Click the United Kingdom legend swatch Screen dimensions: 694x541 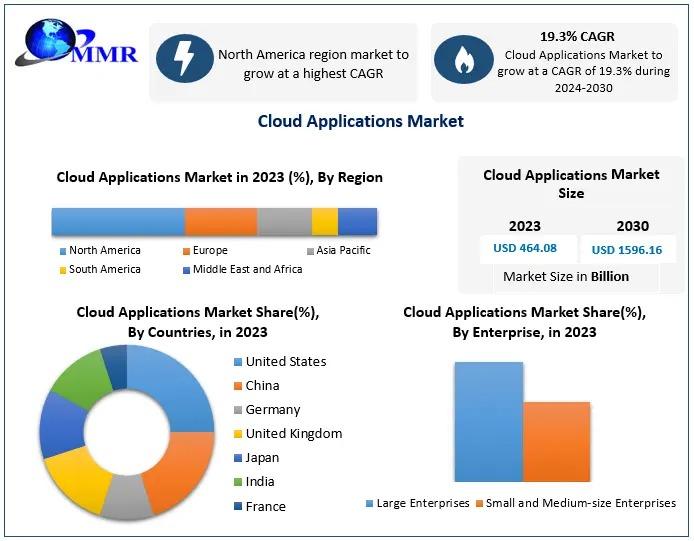[238, 434]
